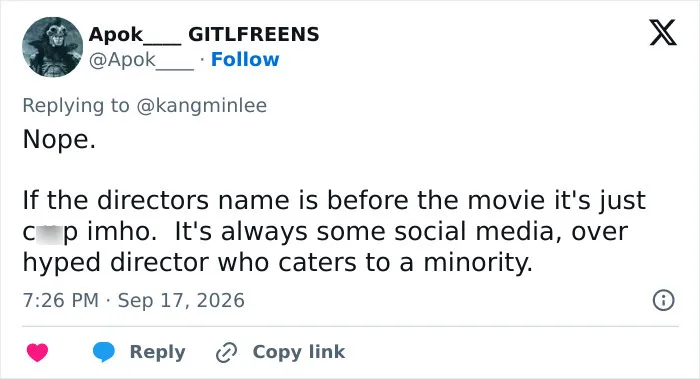The image size is (700, 379).
Task: Click the chain link copy icon
Action: tap(226, 352)
